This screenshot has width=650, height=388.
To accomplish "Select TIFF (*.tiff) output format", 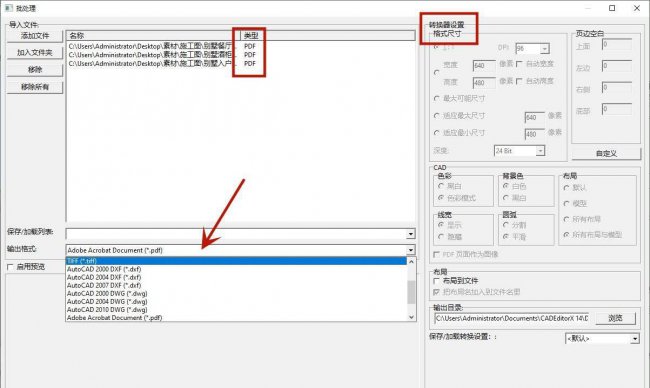I will click(236, 261).
